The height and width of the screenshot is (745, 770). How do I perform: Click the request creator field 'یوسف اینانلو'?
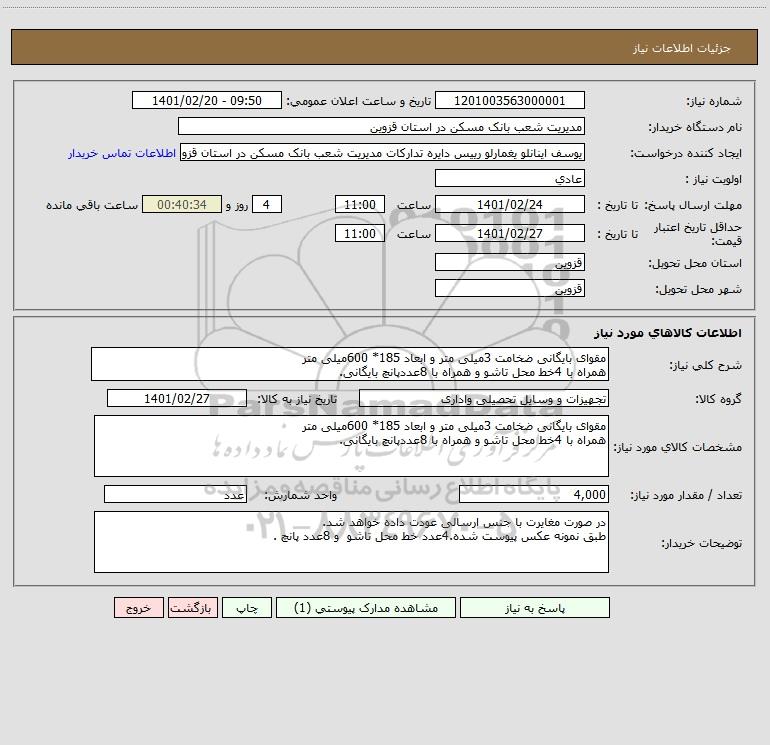click(383, 153)
